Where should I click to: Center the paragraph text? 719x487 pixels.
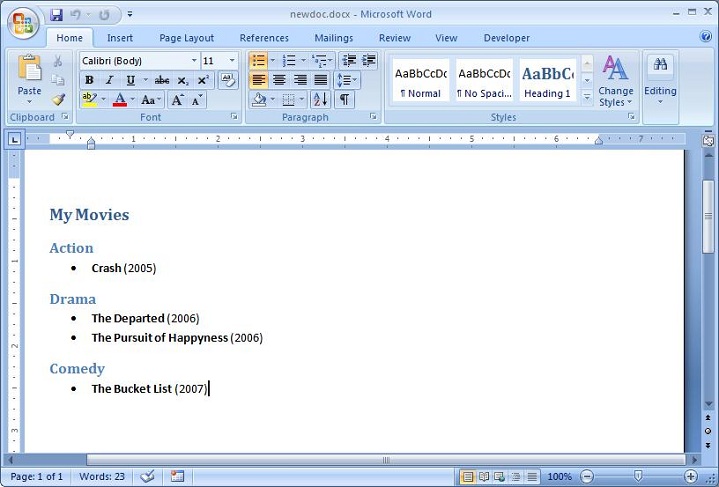[279, 80]
